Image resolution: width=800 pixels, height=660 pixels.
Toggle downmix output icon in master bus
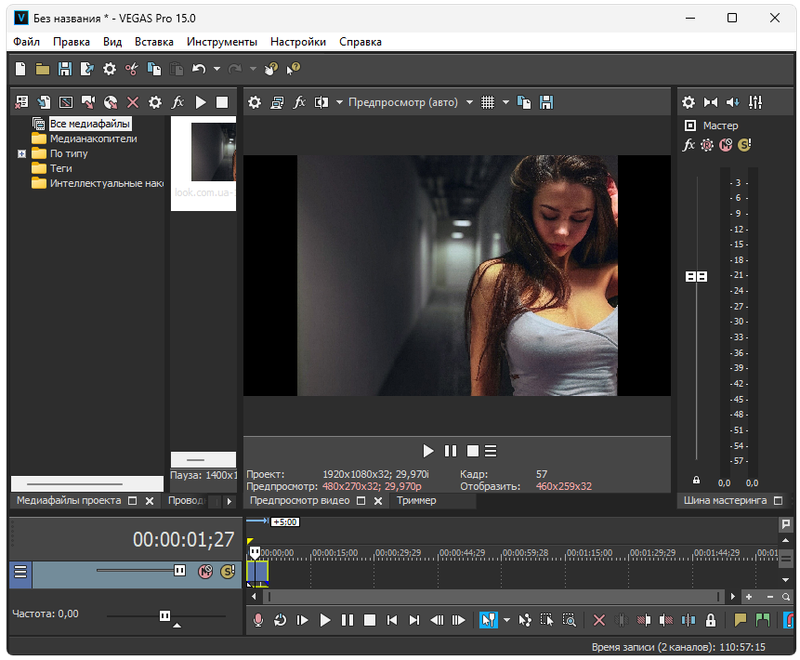tap(711, 103)
